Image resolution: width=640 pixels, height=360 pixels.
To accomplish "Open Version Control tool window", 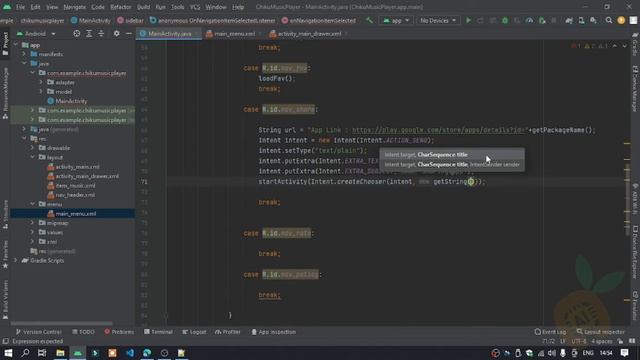I will point(38,332).
